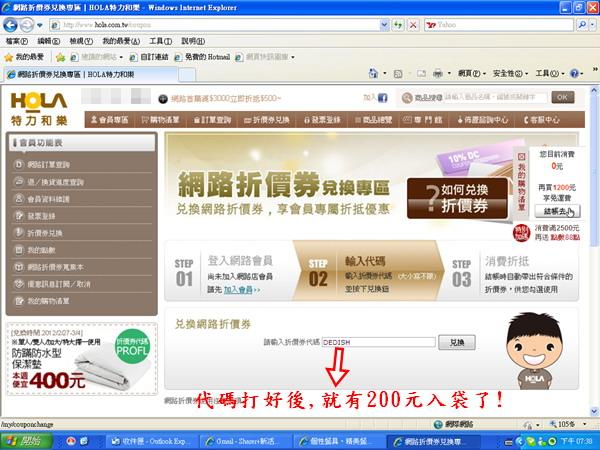The width and height of the screenshot is (600, 450).
Task: Open the 安全性(S) command bar dropdown
Action: point(510,73)
